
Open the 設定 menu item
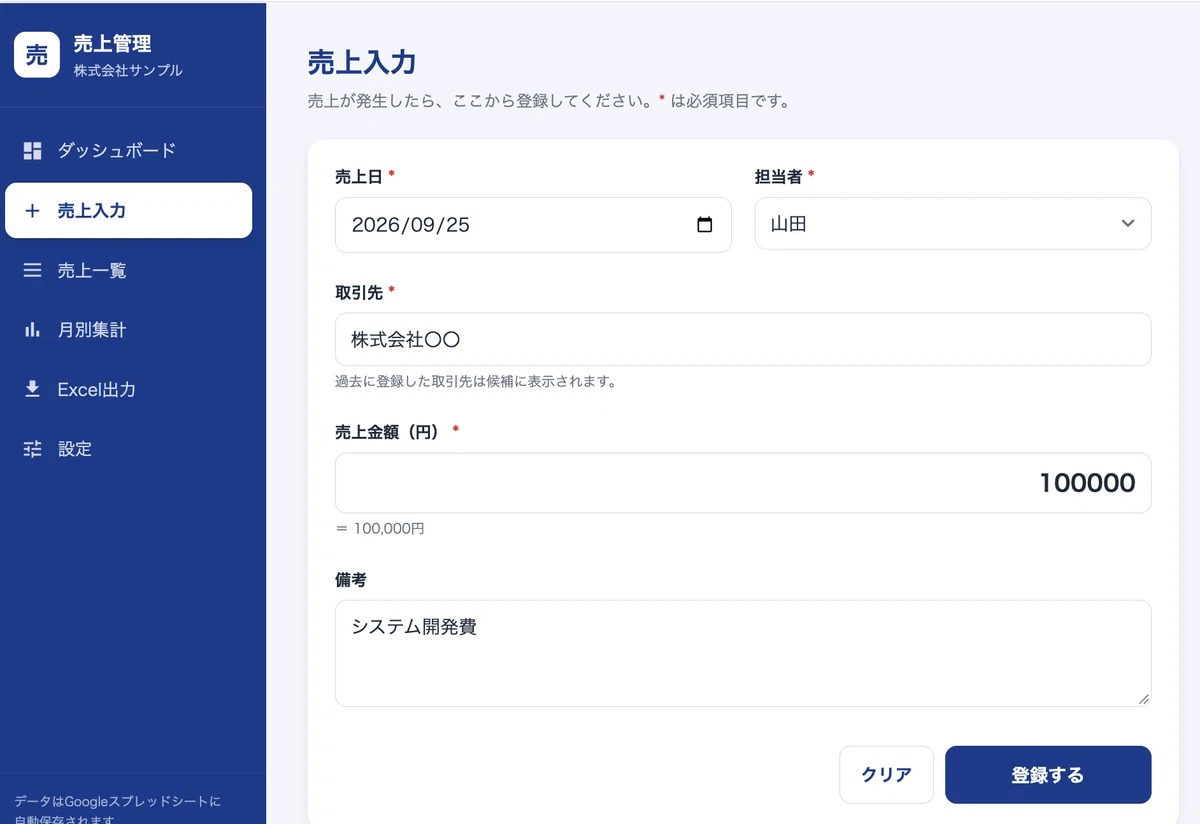click(128, 449)
